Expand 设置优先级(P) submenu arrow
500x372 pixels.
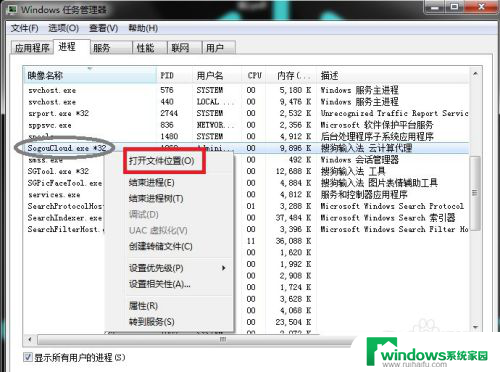pos(224,268)
